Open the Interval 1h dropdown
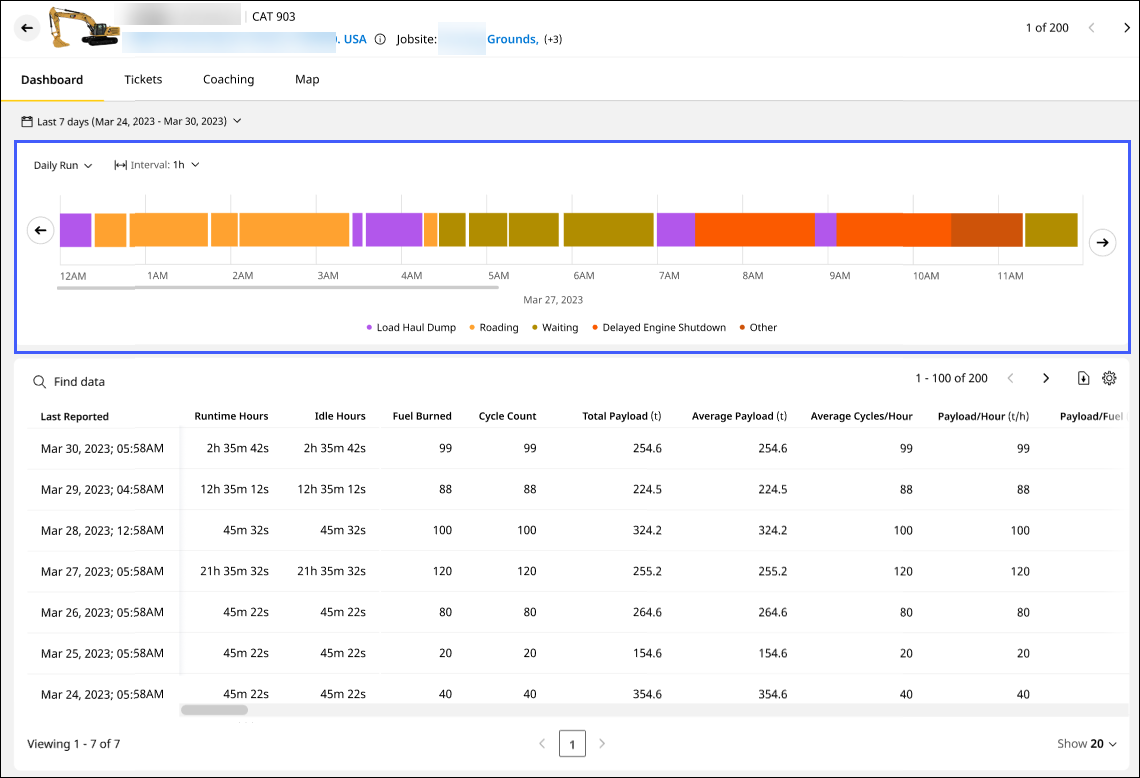 pos(157,165)
